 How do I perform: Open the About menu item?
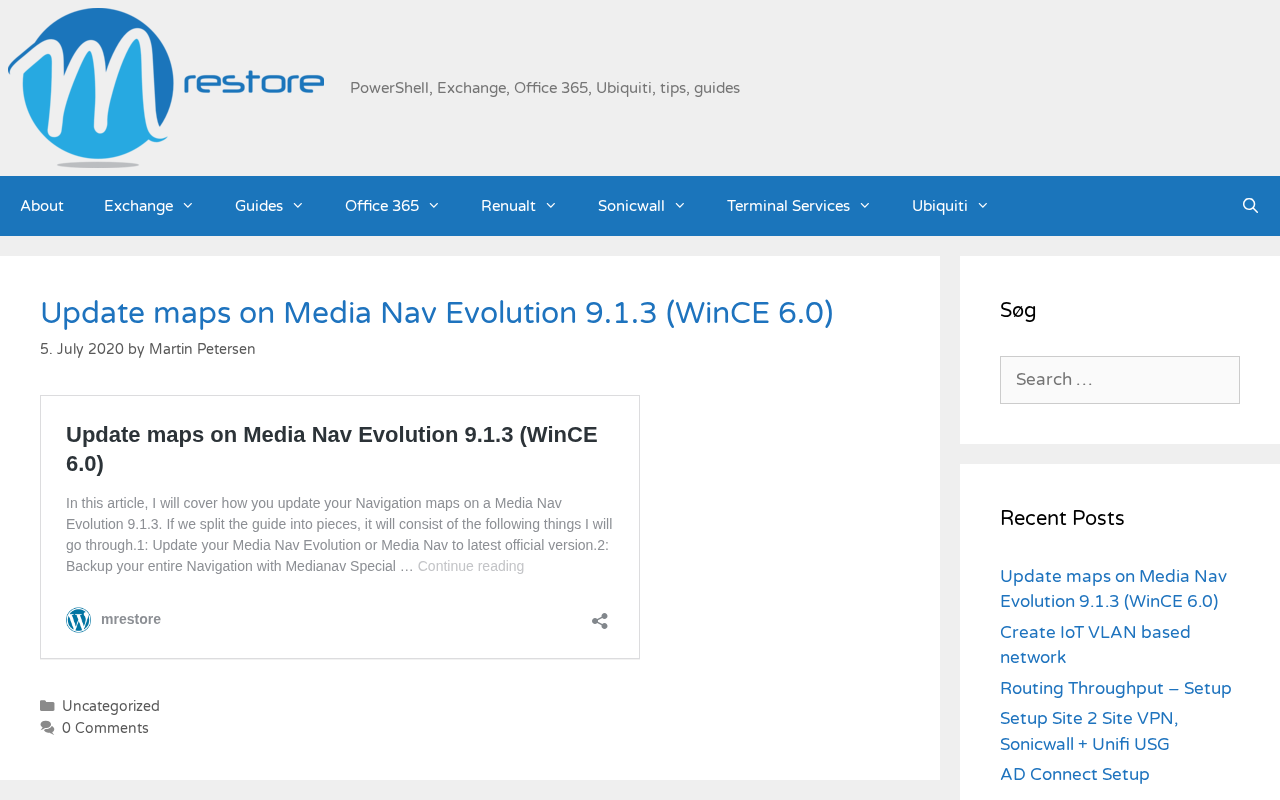42,206
